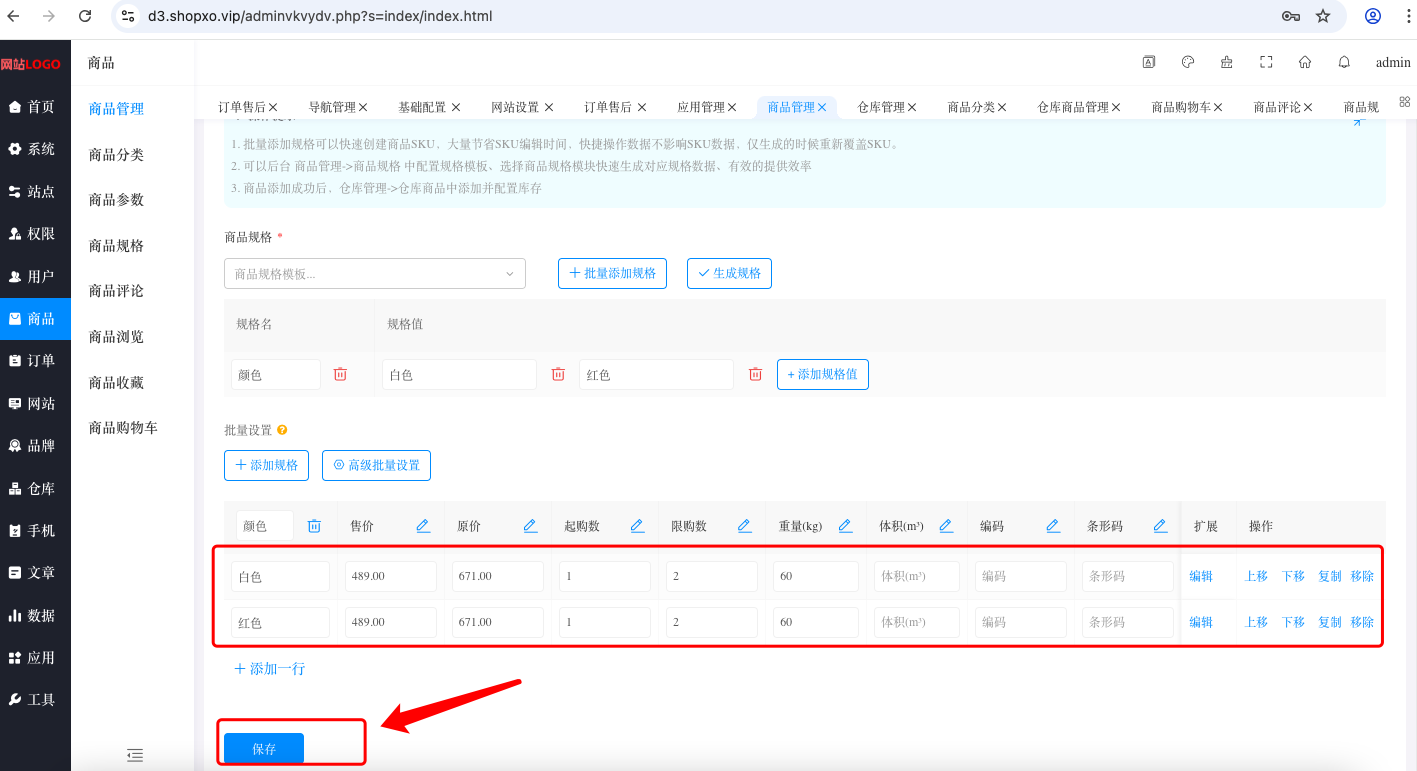Remove the 红色 spec value via trash icon

coord(755,374)
